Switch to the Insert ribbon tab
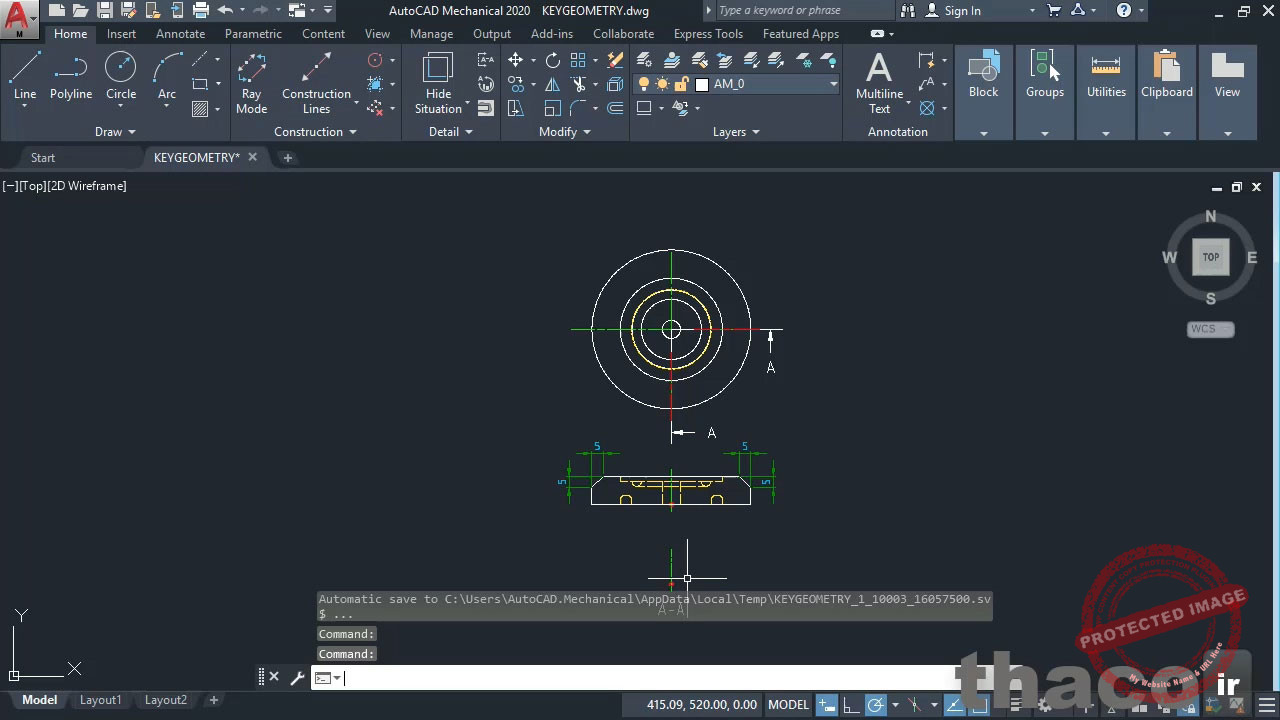 coord(122,34)
